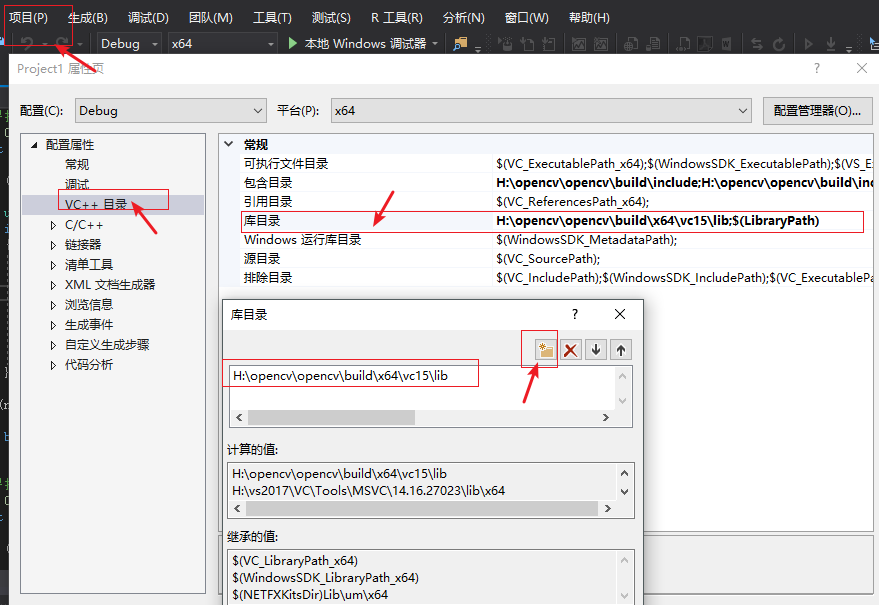
Task: Expand the XML 文档生成器 node
Action: click(53, 285)
